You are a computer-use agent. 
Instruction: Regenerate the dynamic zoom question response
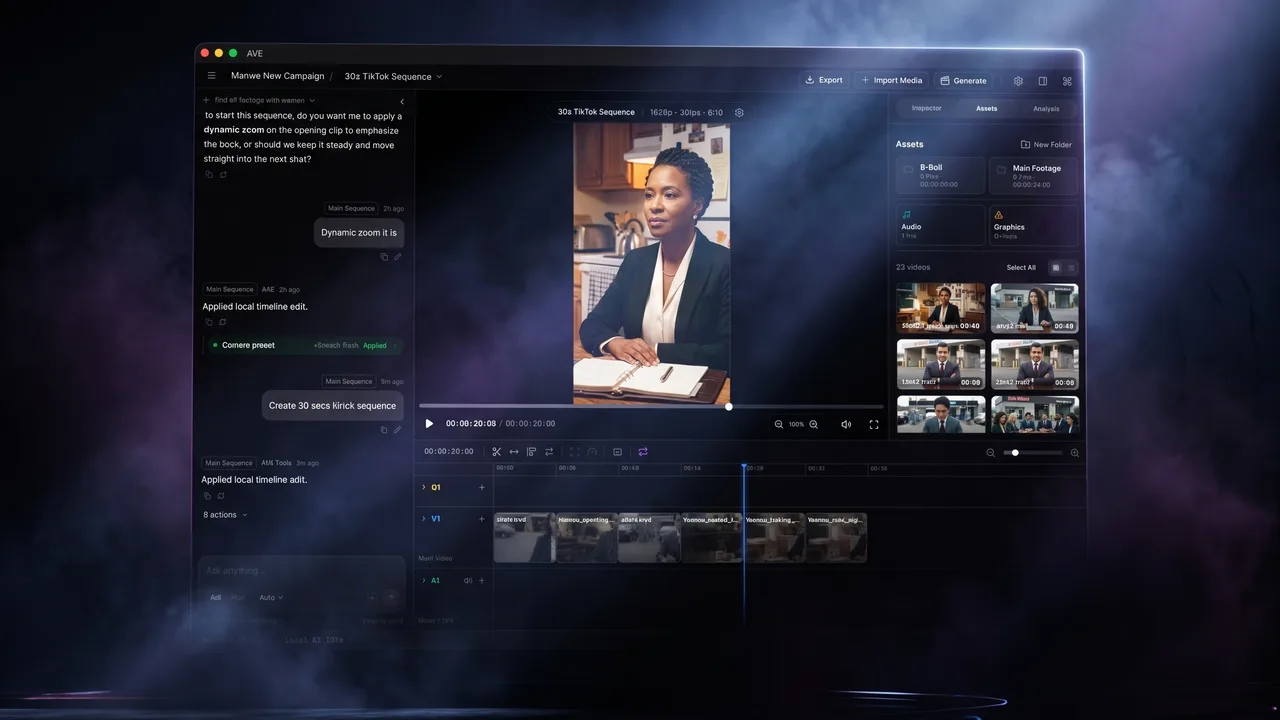point(223,174)
